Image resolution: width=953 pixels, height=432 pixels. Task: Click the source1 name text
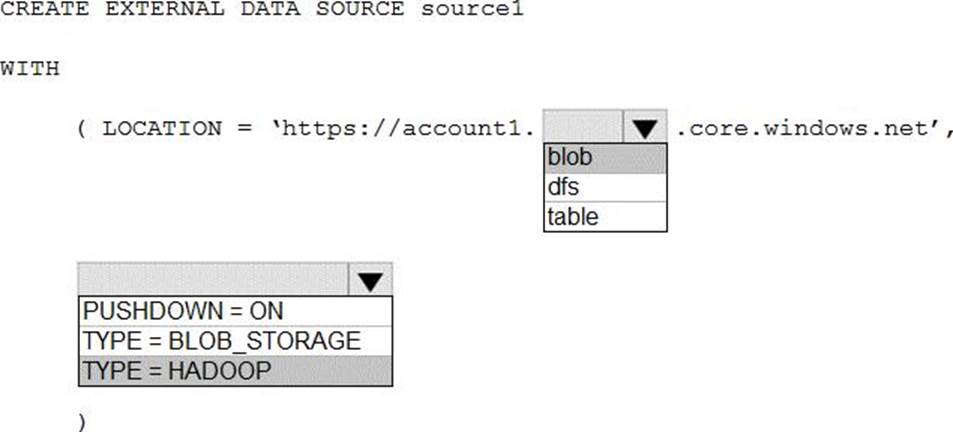(473, 10)
